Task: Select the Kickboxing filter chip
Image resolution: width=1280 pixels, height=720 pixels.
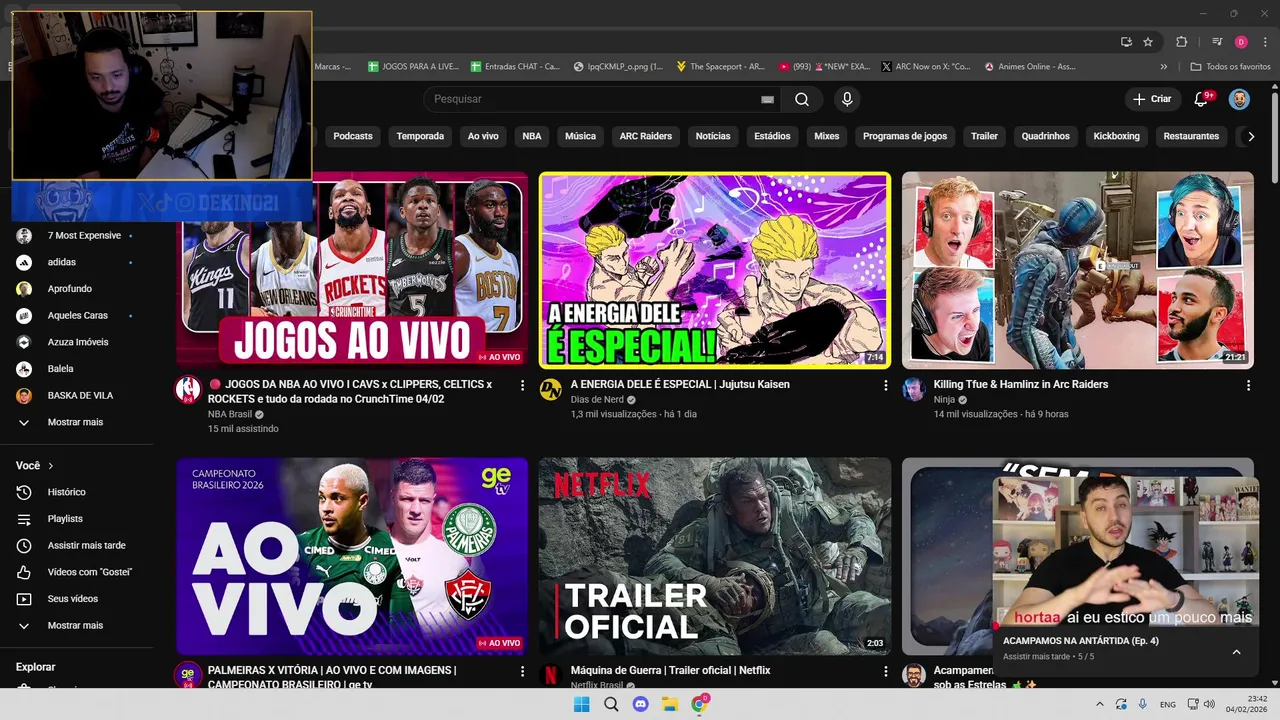Action: pyautogui.click(x=1116, y=136)
